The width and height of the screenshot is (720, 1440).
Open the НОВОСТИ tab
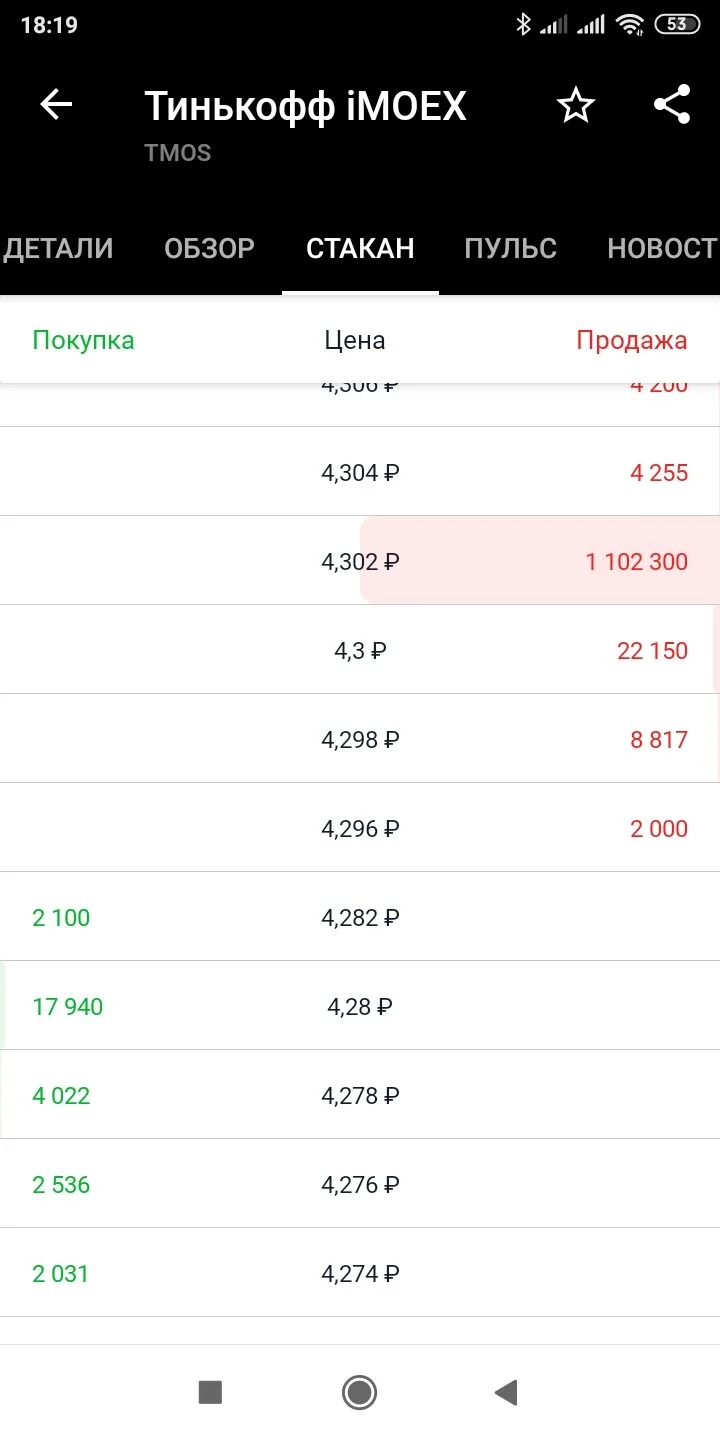point(662,248)
